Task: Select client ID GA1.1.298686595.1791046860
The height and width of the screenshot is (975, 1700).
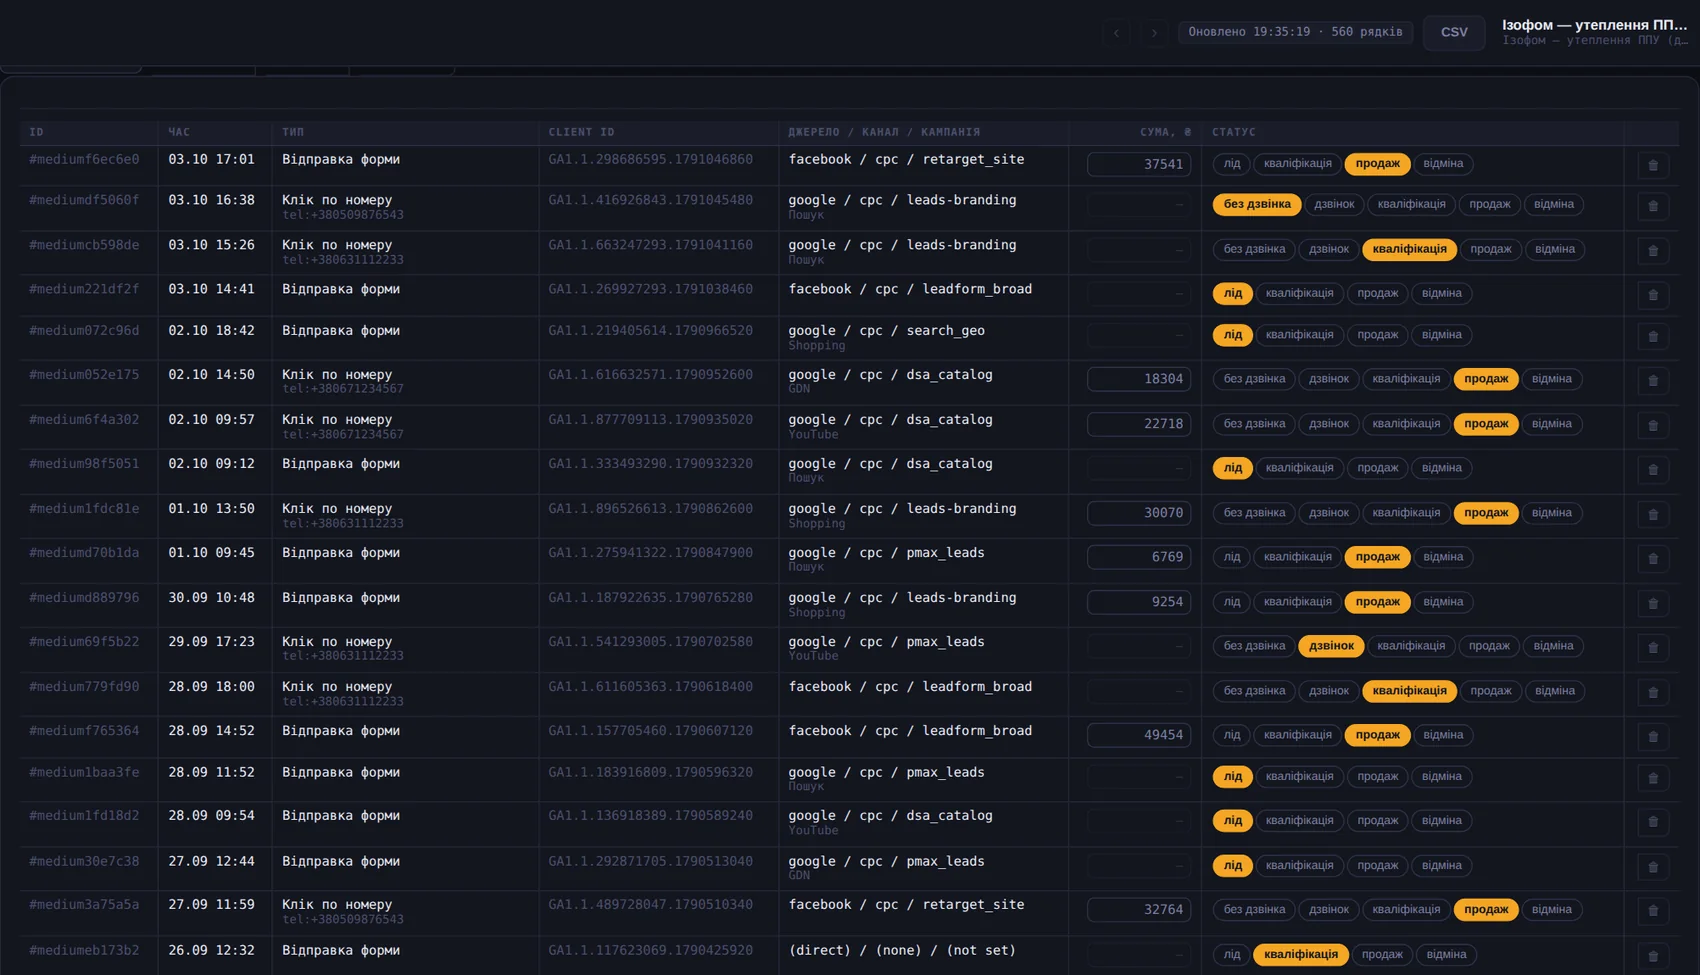Action: coord(650,159)
